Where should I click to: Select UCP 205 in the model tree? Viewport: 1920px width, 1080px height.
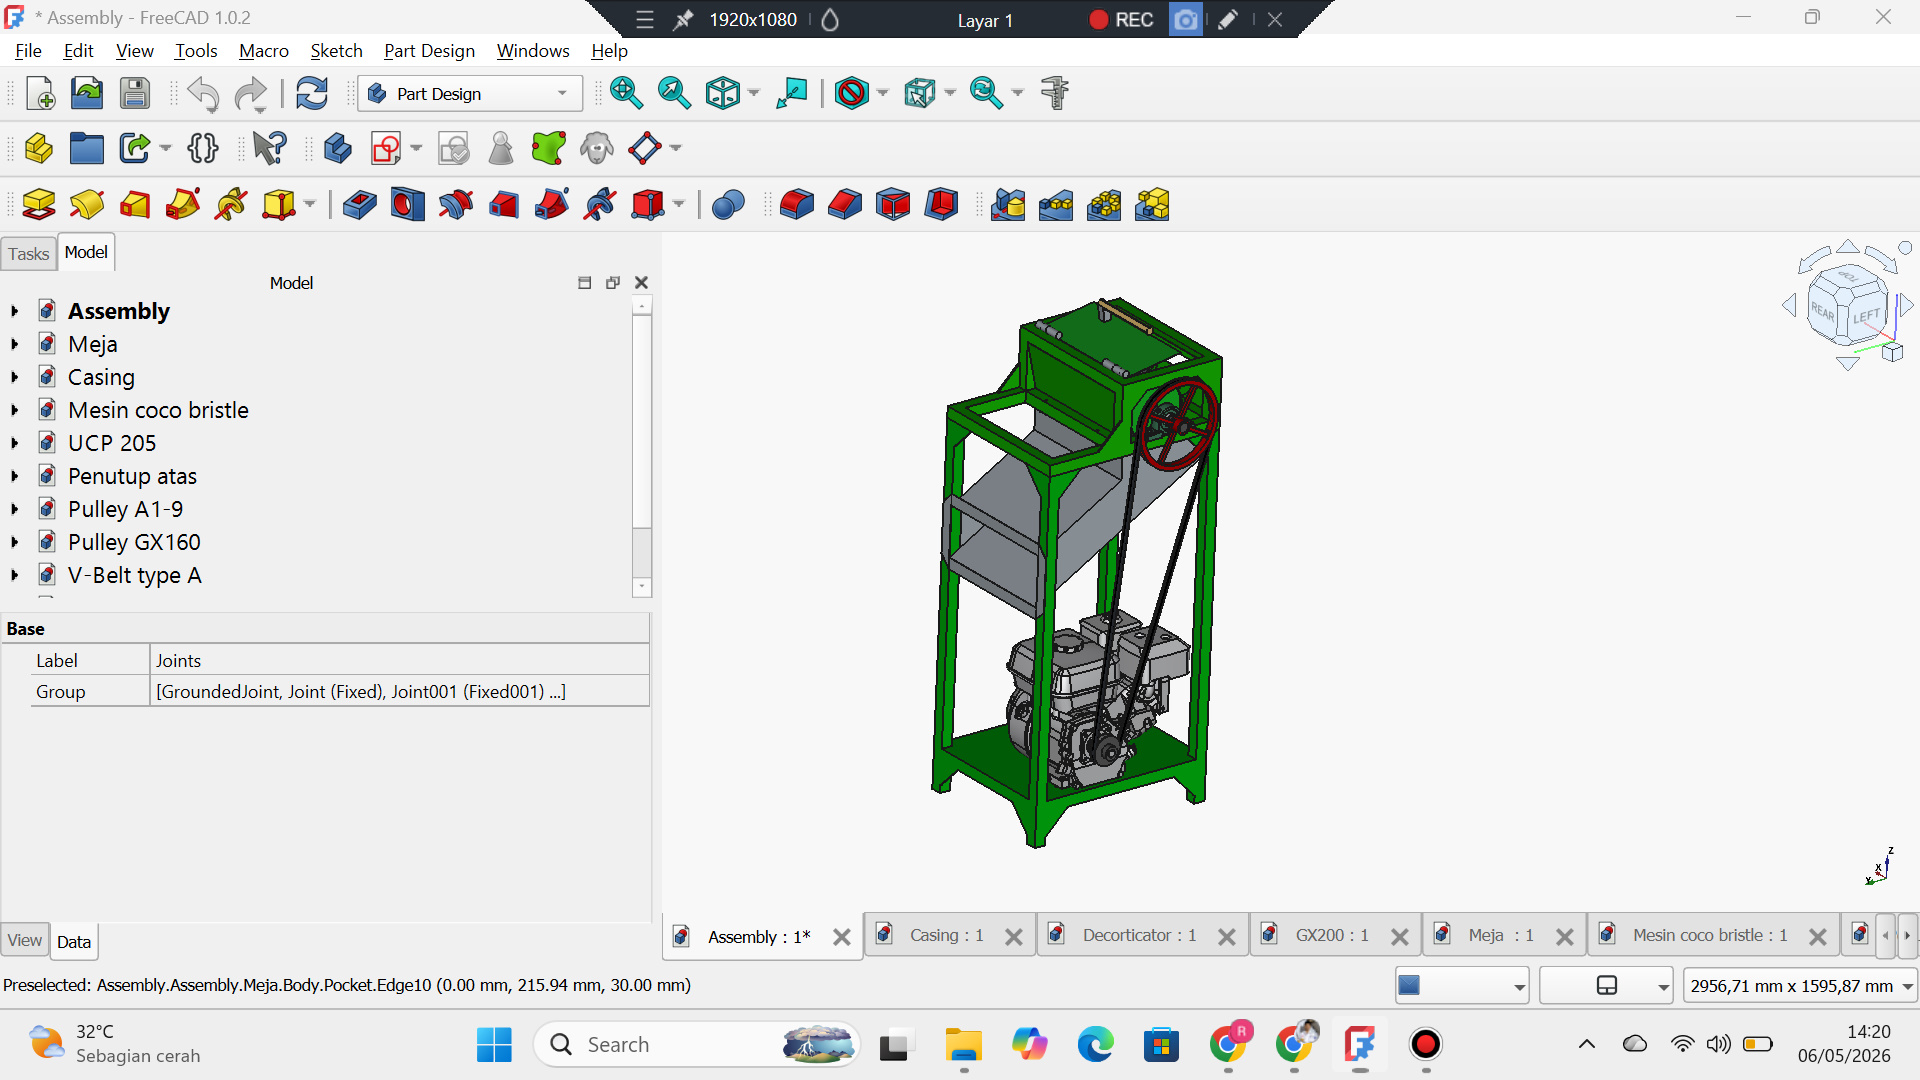(x=112, y=443)
